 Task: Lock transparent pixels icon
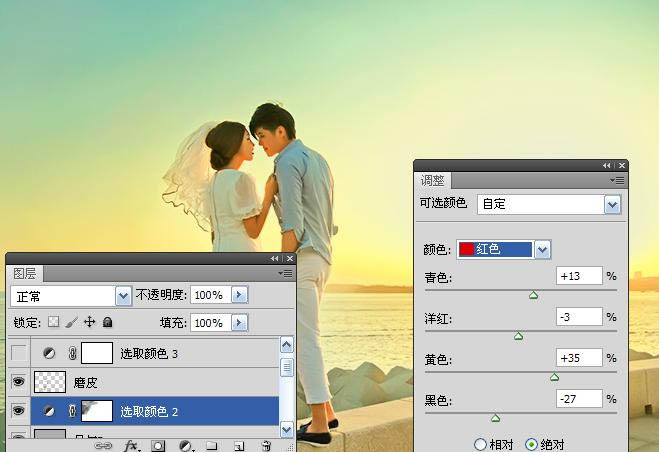[x=54, y=323]
